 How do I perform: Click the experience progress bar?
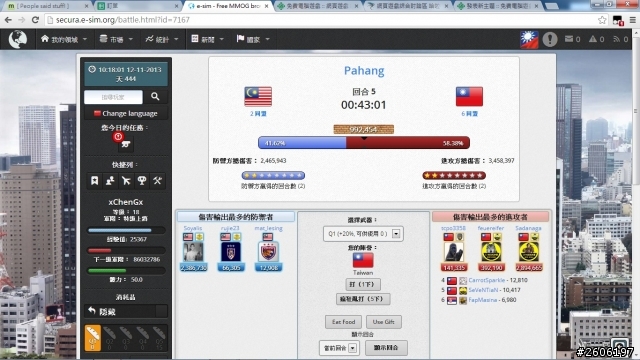pos(126,230)
